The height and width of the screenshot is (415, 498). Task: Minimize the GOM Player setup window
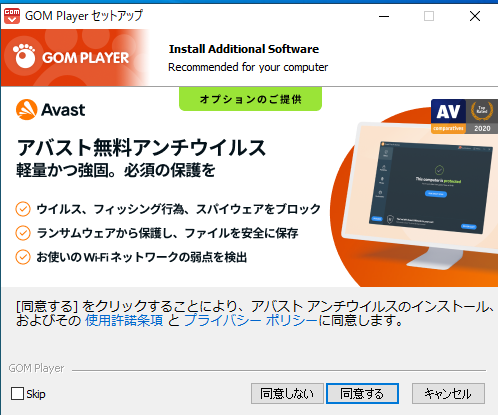tap(384, 16)
